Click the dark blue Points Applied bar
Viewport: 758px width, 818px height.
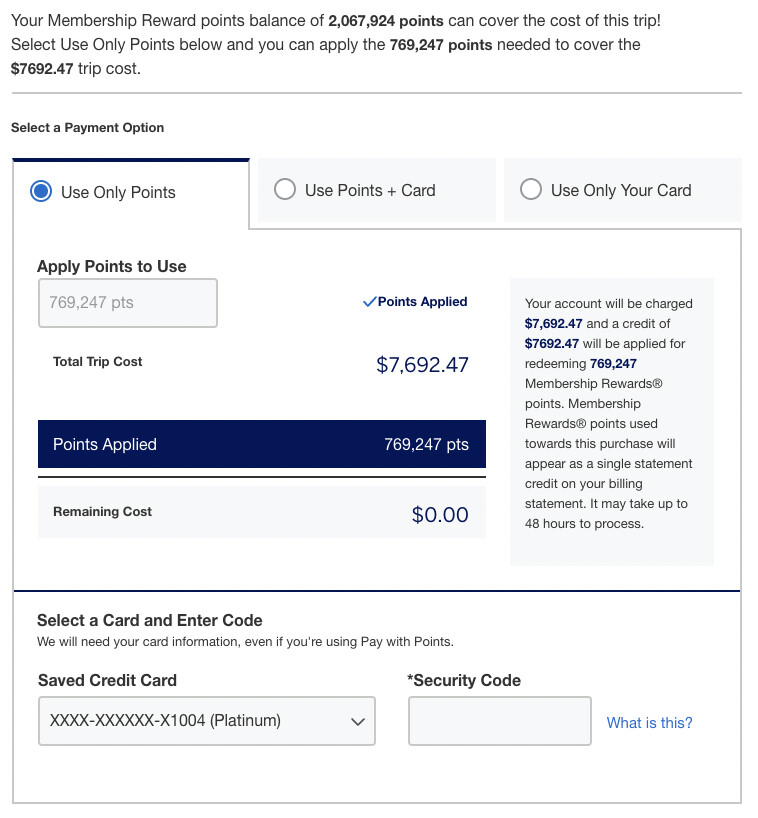261,444
